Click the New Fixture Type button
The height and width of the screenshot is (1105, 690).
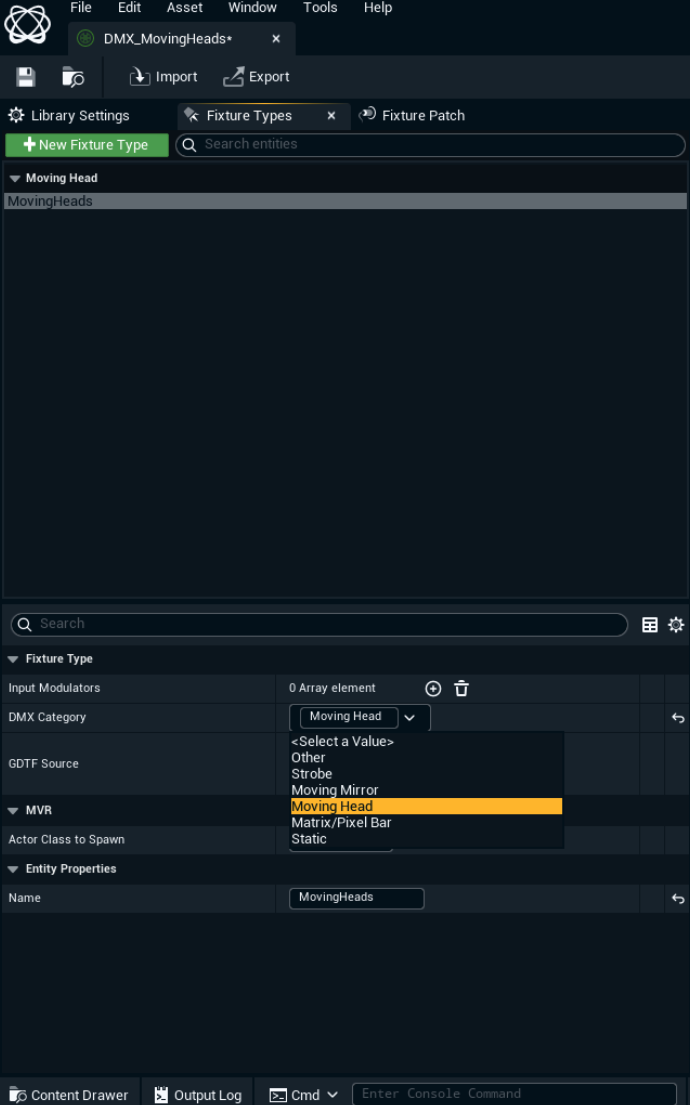coord(87,145)
